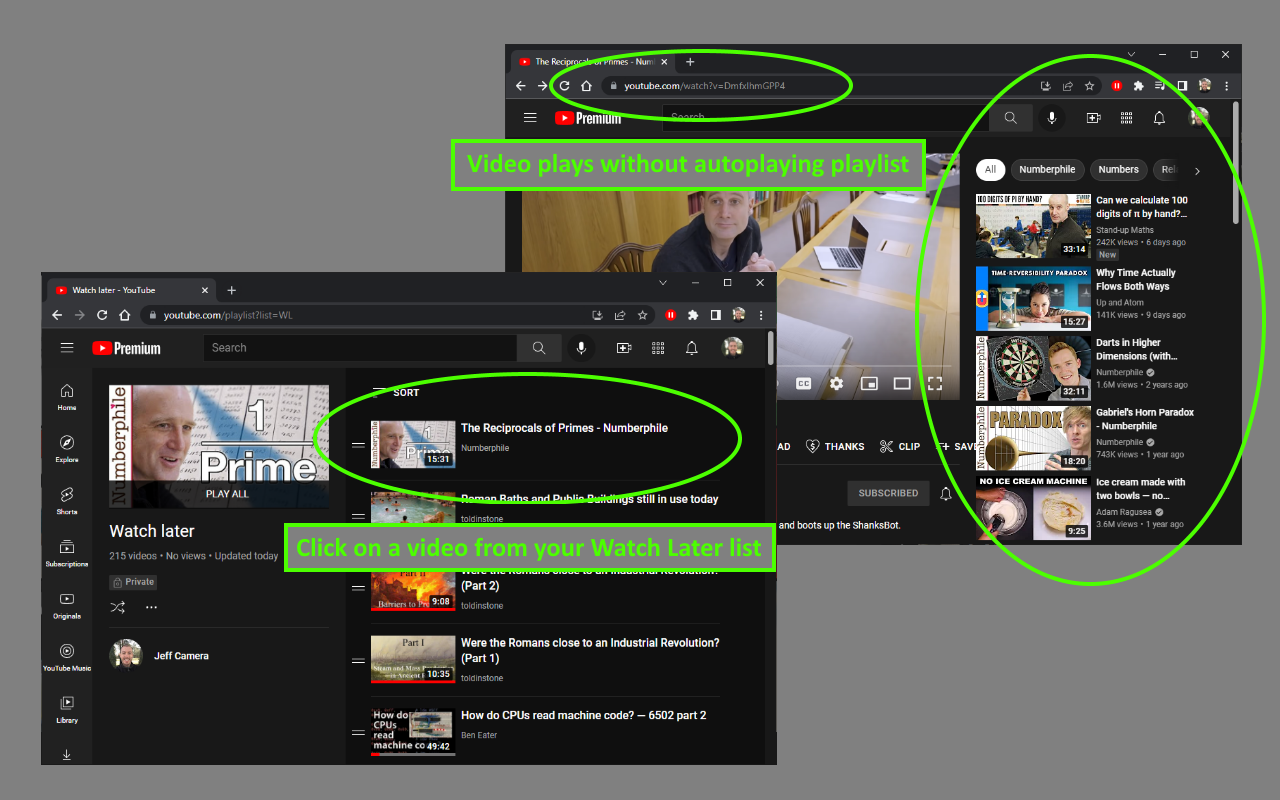Open Library in the YouTube sidebar
The width and height of the screenshot is (1280, 800).
pyautogui.click(x=67, y=709)
